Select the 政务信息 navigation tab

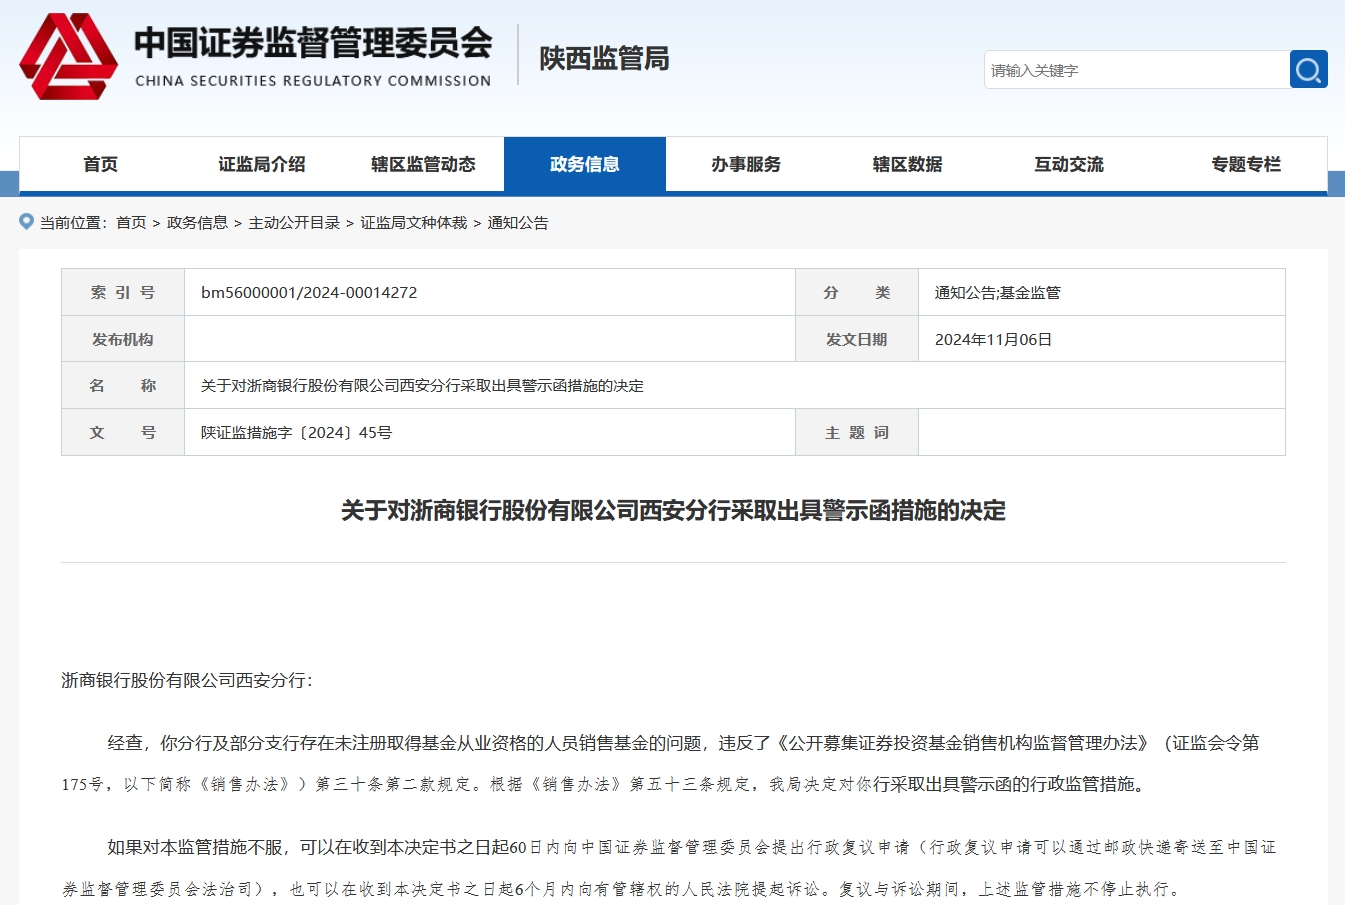point(585,164)
